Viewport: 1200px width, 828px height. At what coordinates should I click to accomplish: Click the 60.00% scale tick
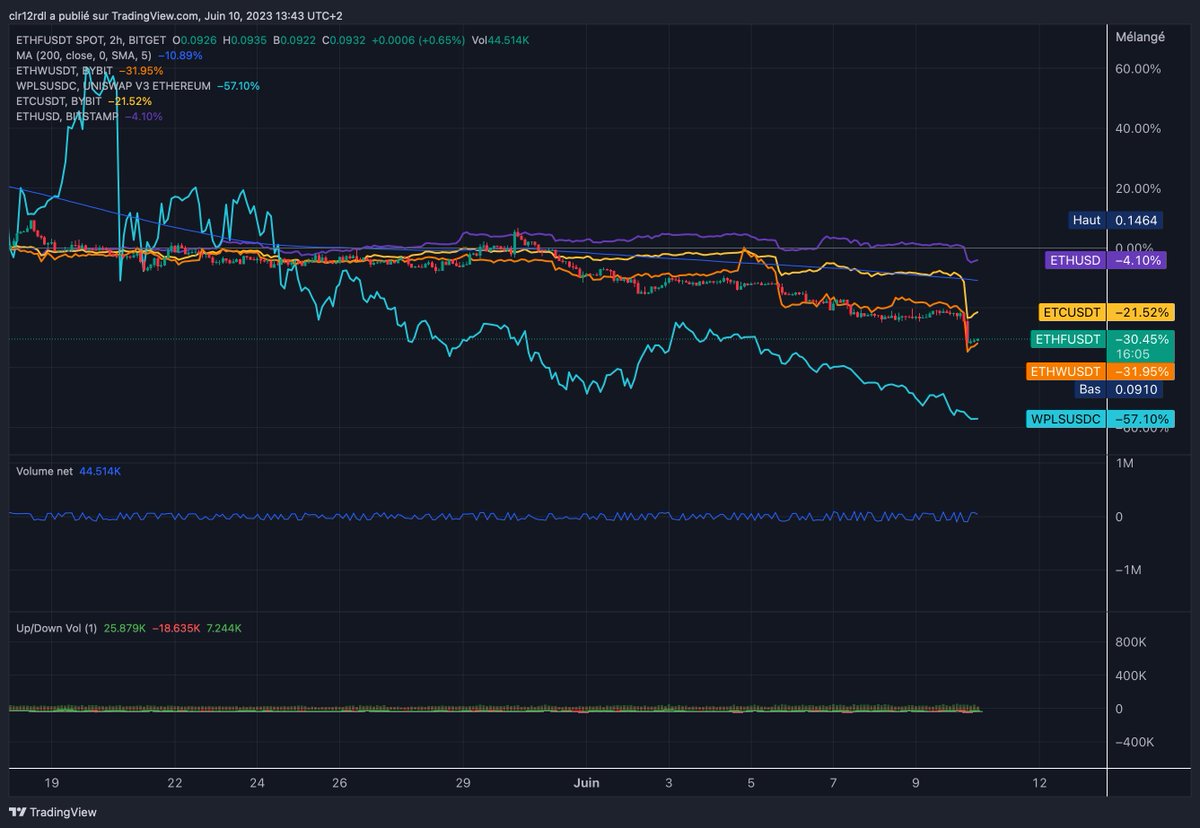point(1137,69)
